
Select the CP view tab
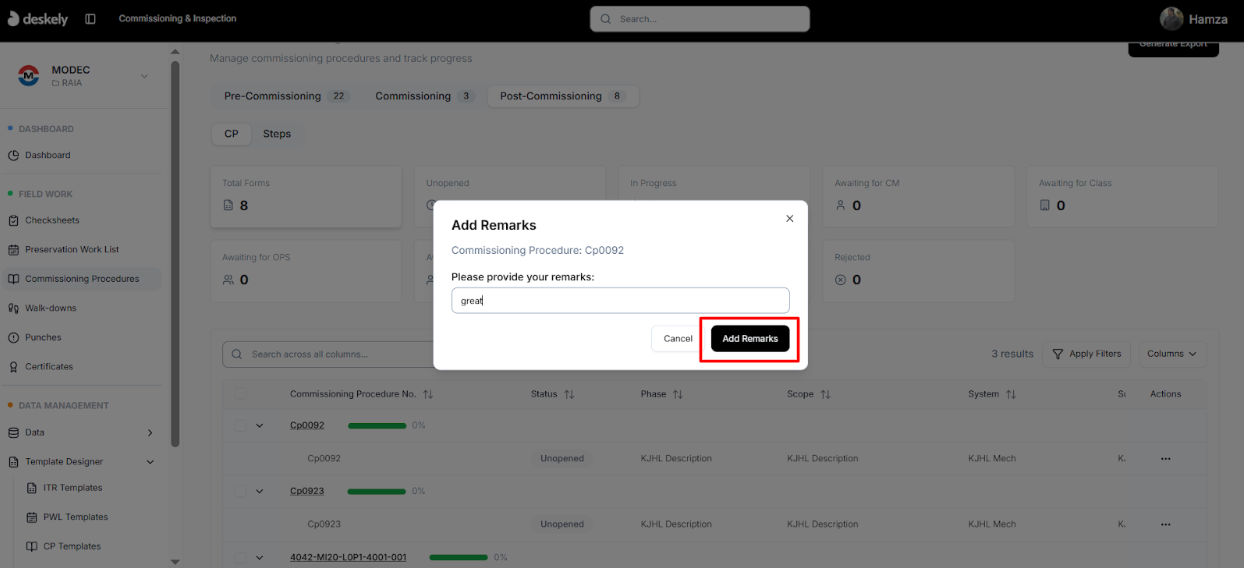pos(231,134)
